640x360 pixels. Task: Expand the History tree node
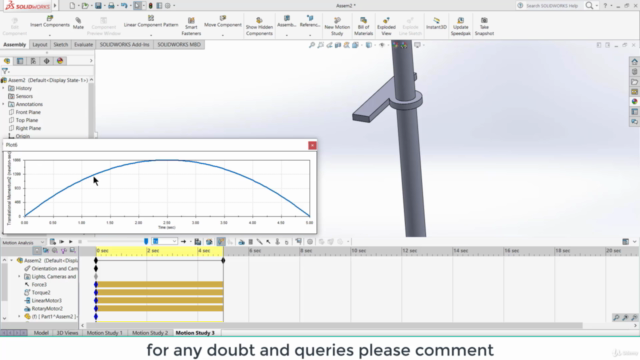(4, 88)
